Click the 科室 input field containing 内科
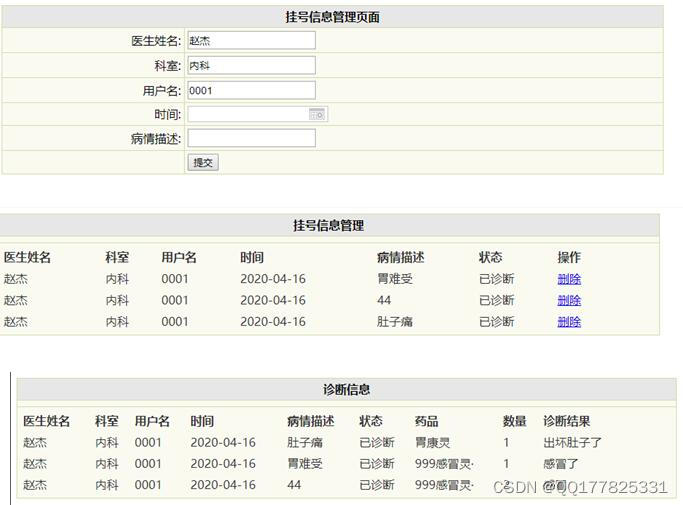 click(251, 65)
